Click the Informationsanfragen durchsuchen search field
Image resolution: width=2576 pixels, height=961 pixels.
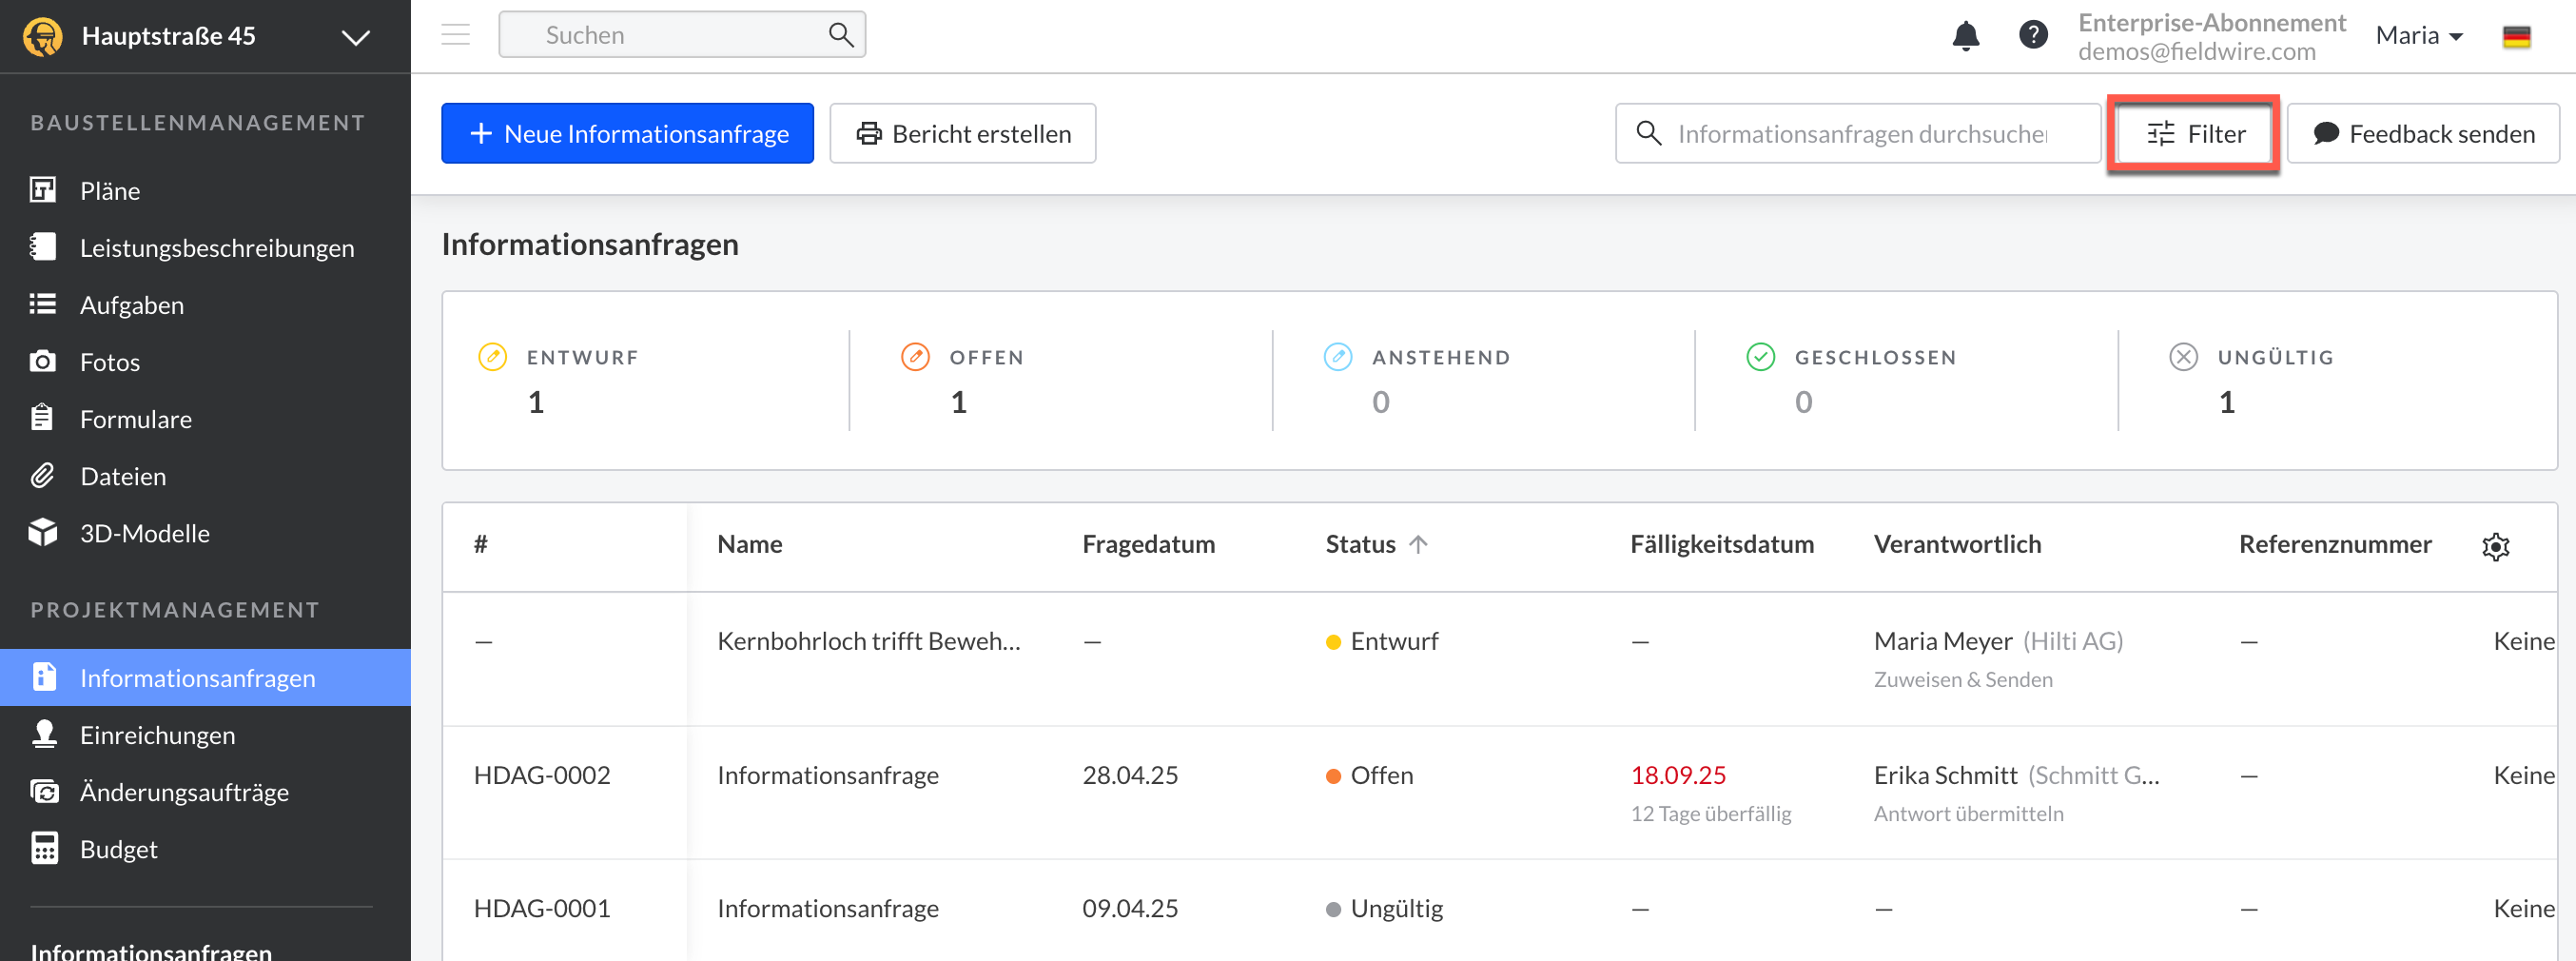point(1861,134)
